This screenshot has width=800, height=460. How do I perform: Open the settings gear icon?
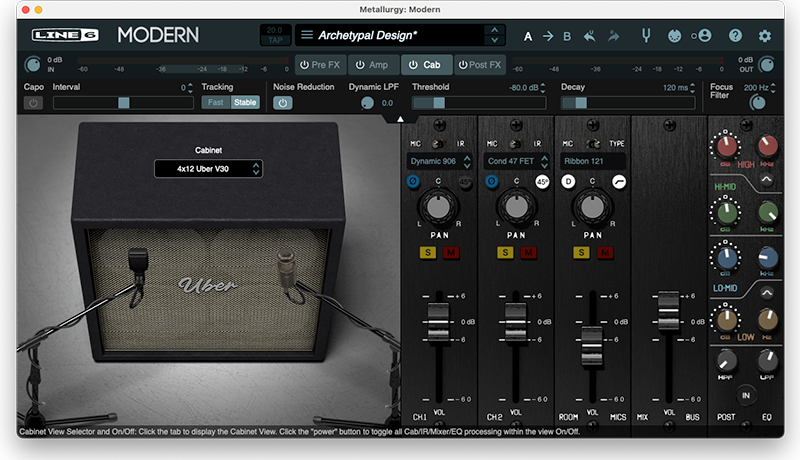tap(764, 36)
